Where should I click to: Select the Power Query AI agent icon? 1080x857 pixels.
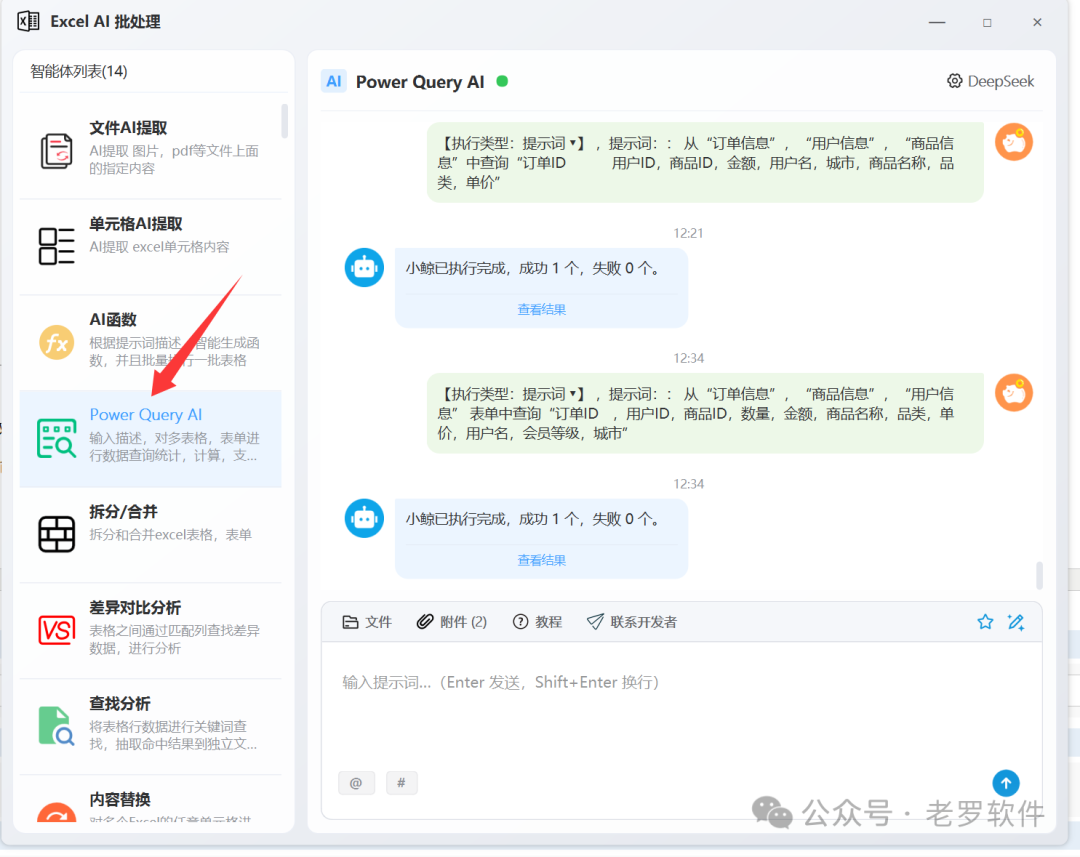pos(56,438)
